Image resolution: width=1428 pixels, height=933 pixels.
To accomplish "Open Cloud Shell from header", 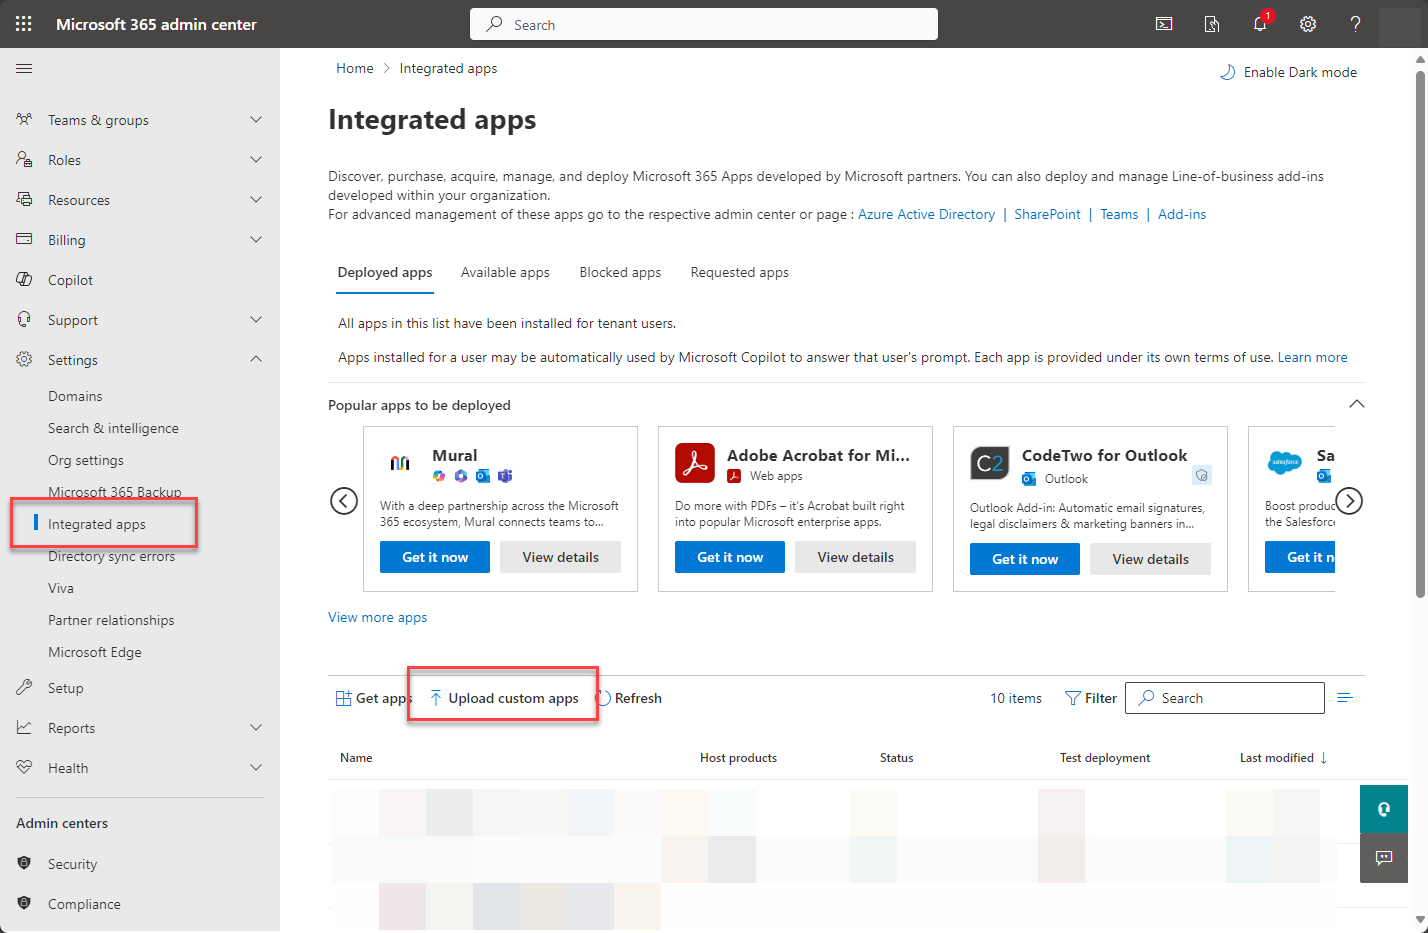I will pyautogui.click(x=1164, y=24).
